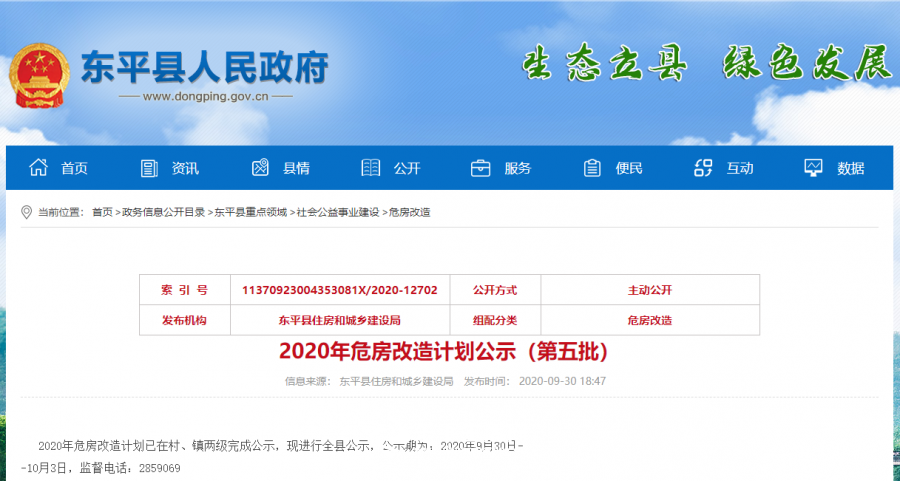Screen dimensions: 900x481
Task: Click 东平县住房和城乡建设局 in the table
Action: point(340,320)
